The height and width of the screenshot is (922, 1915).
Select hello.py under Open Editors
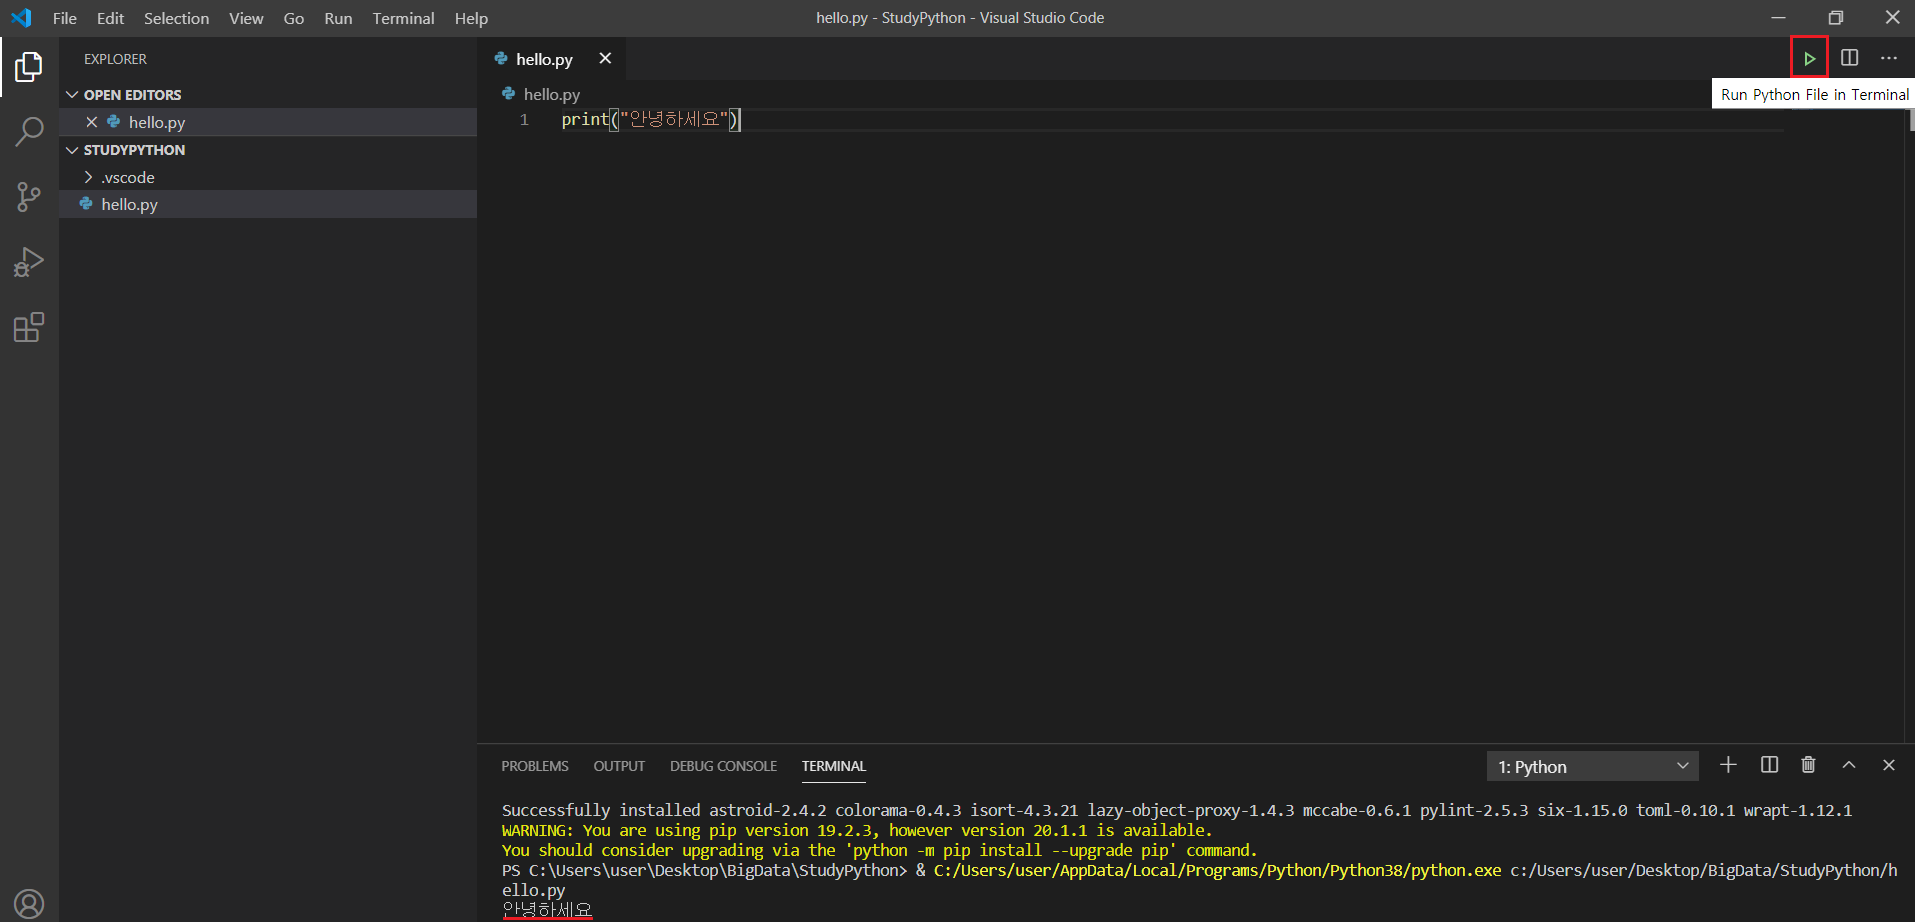pyautogui.click(x=268, y=122)
